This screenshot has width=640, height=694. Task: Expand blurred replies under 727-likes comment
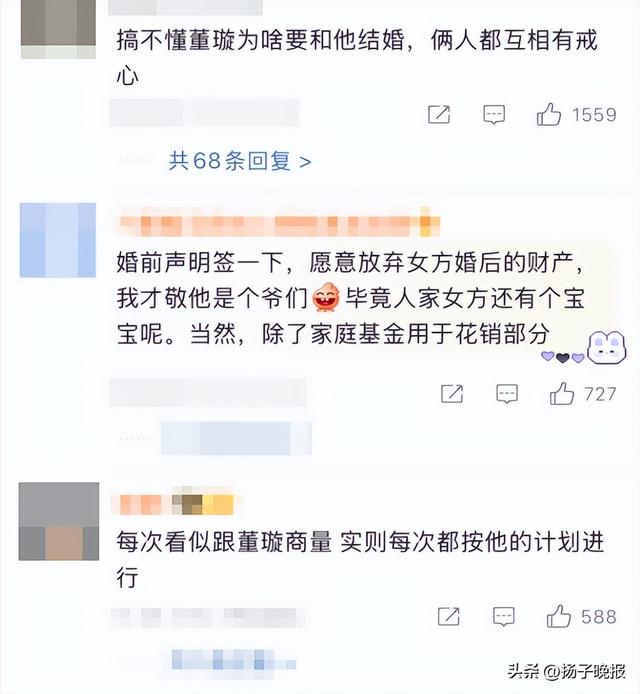(x=236, y=438)
